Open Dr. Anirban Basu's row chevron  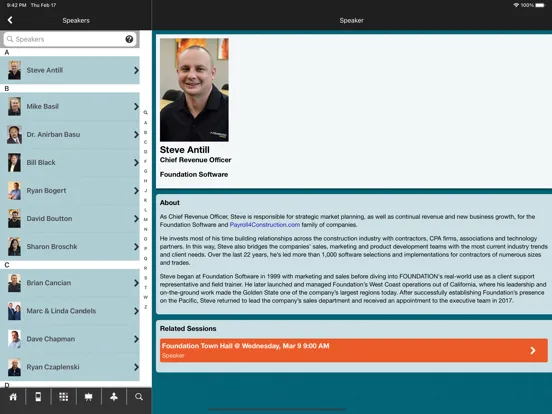pyautogui.click(x=136, y=134)
